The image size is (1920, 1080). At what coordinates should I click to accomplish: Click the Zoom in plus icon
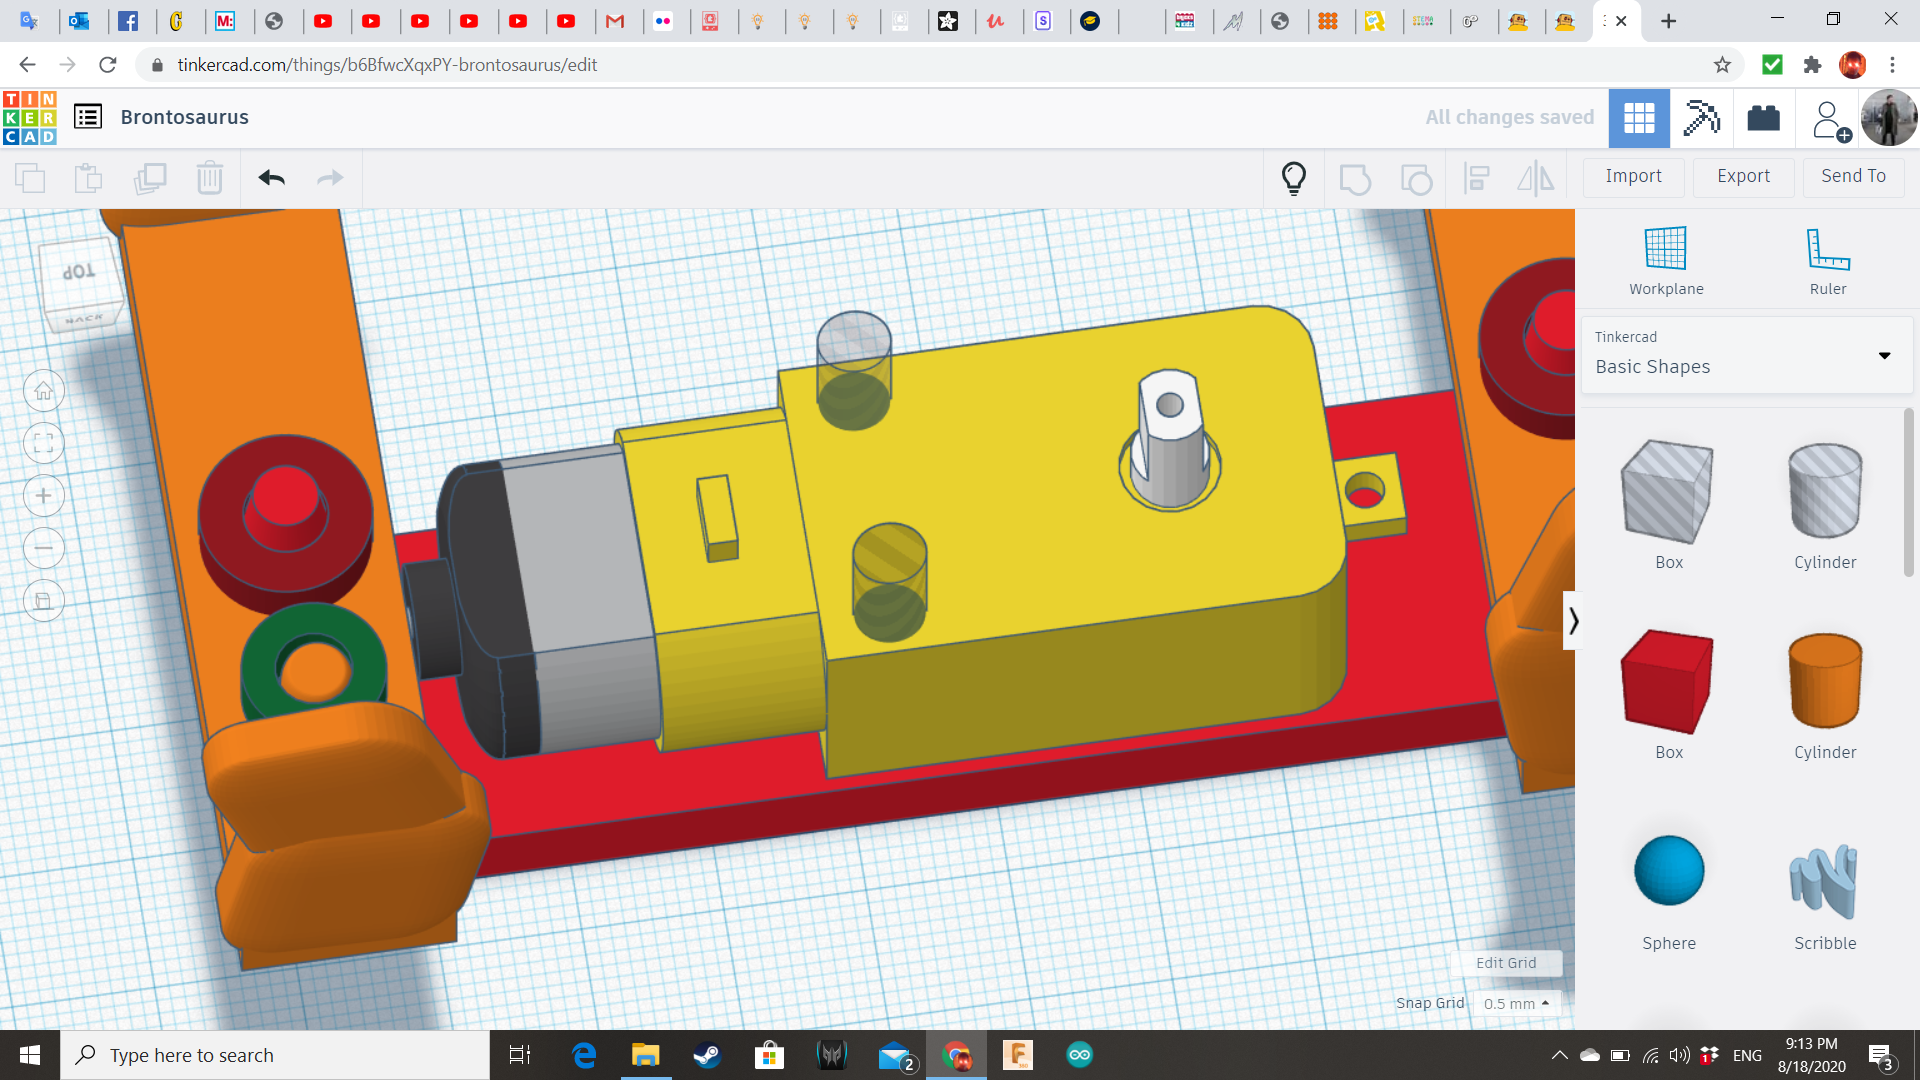pos(44,496)
